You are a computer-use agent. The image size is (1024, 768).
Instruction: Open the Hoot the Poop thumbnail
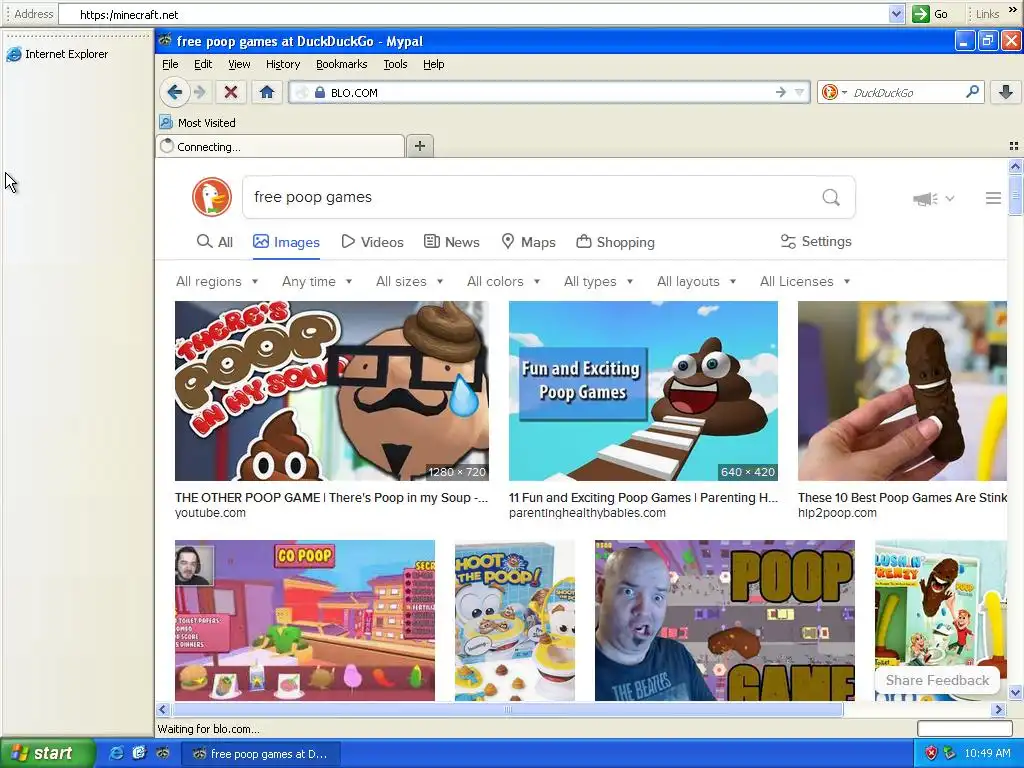tap(515, 620)
